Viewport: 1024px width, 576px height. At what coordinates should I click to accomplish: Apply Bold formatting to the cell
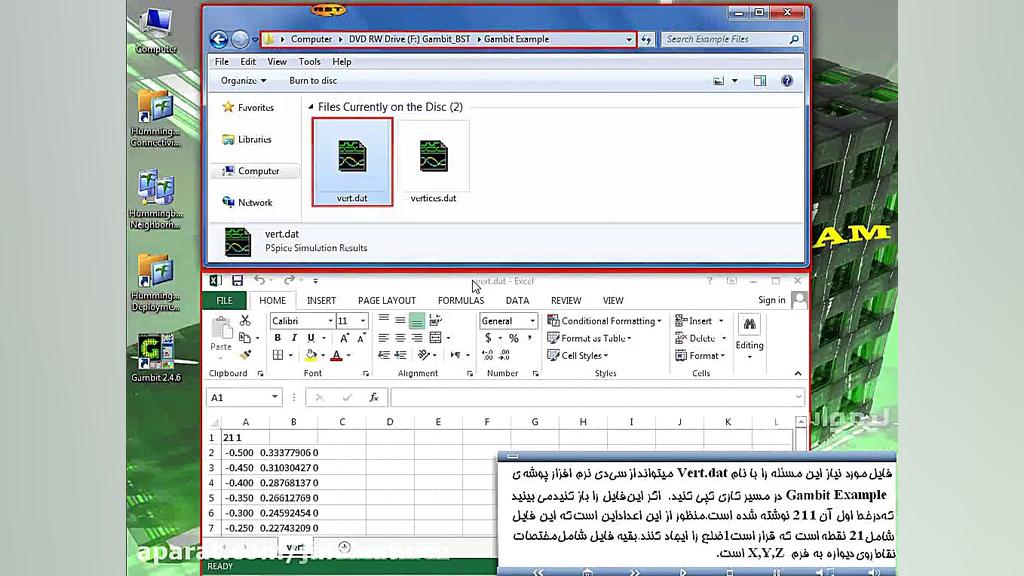(x=278, y=336)
